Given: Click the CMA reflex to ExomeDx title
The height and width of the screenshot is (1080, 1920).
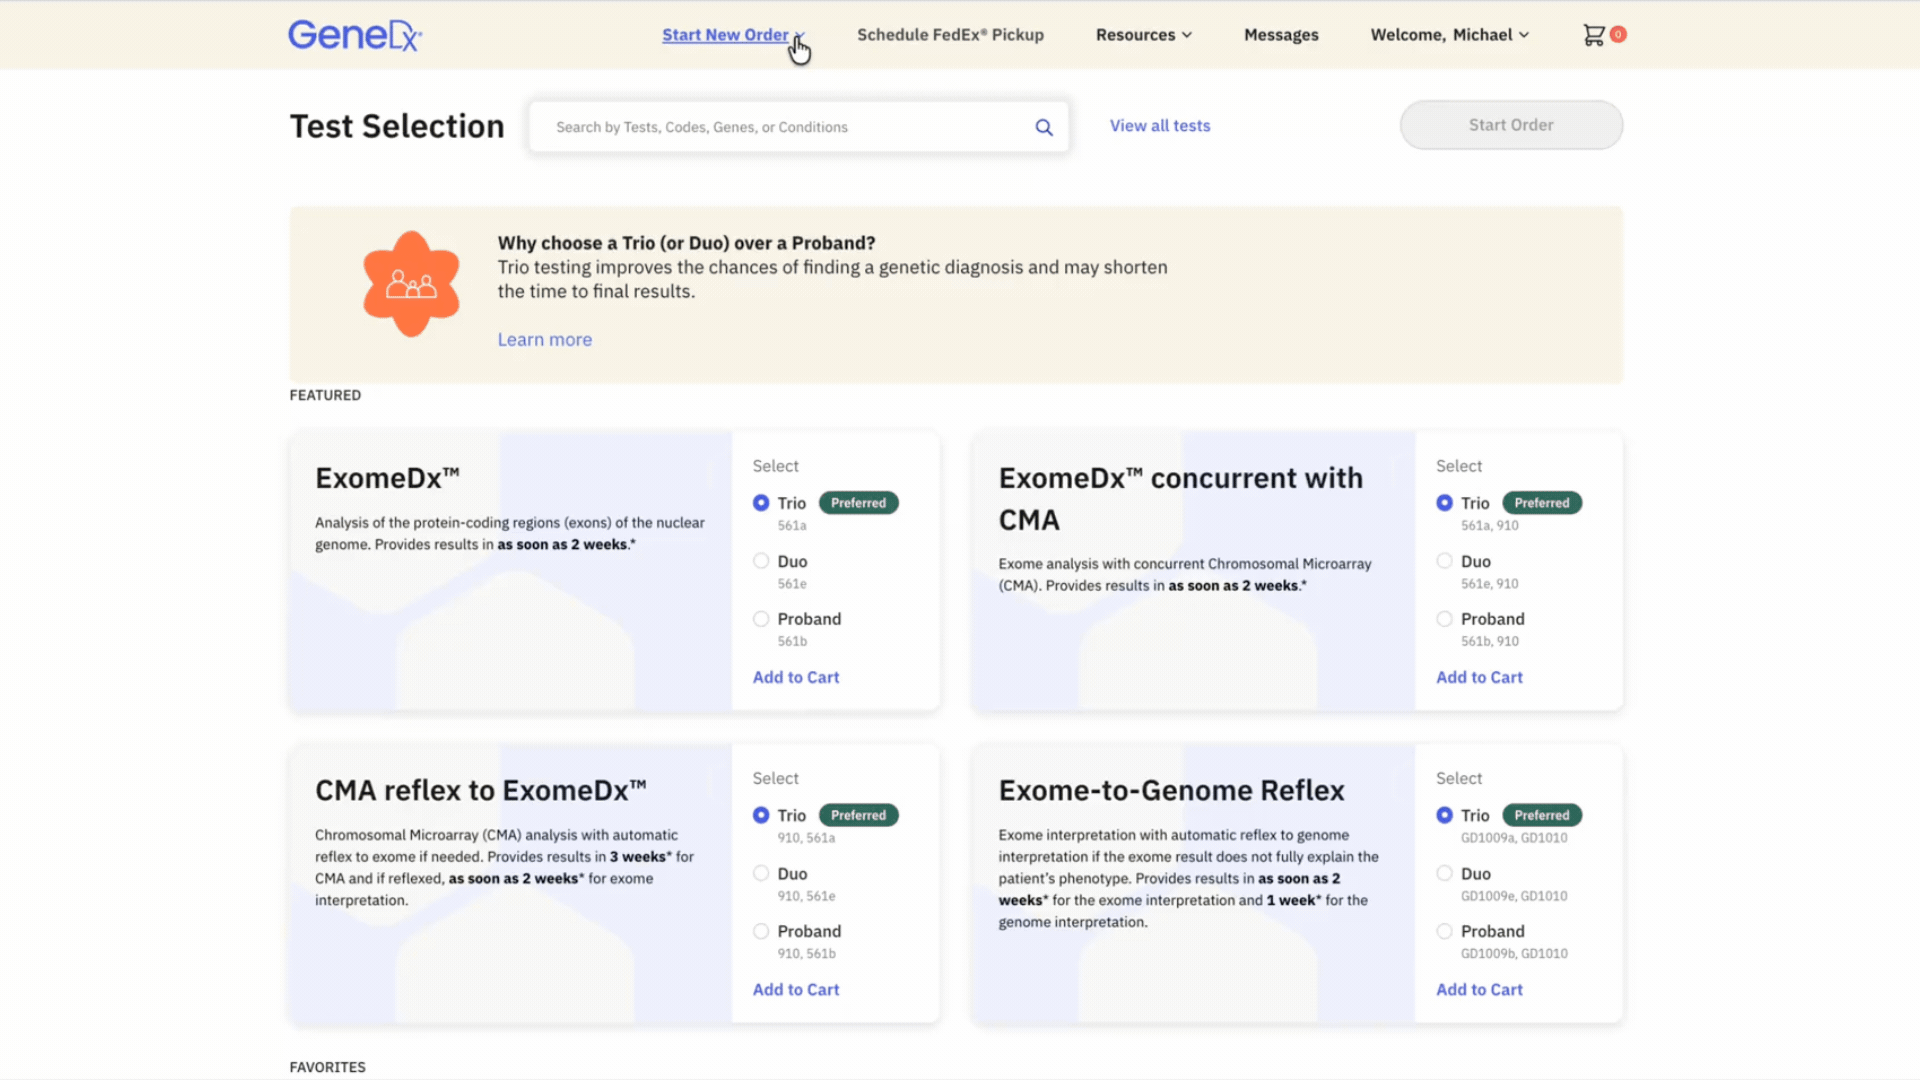Looking at the screenshot, I should pos(481,790).
